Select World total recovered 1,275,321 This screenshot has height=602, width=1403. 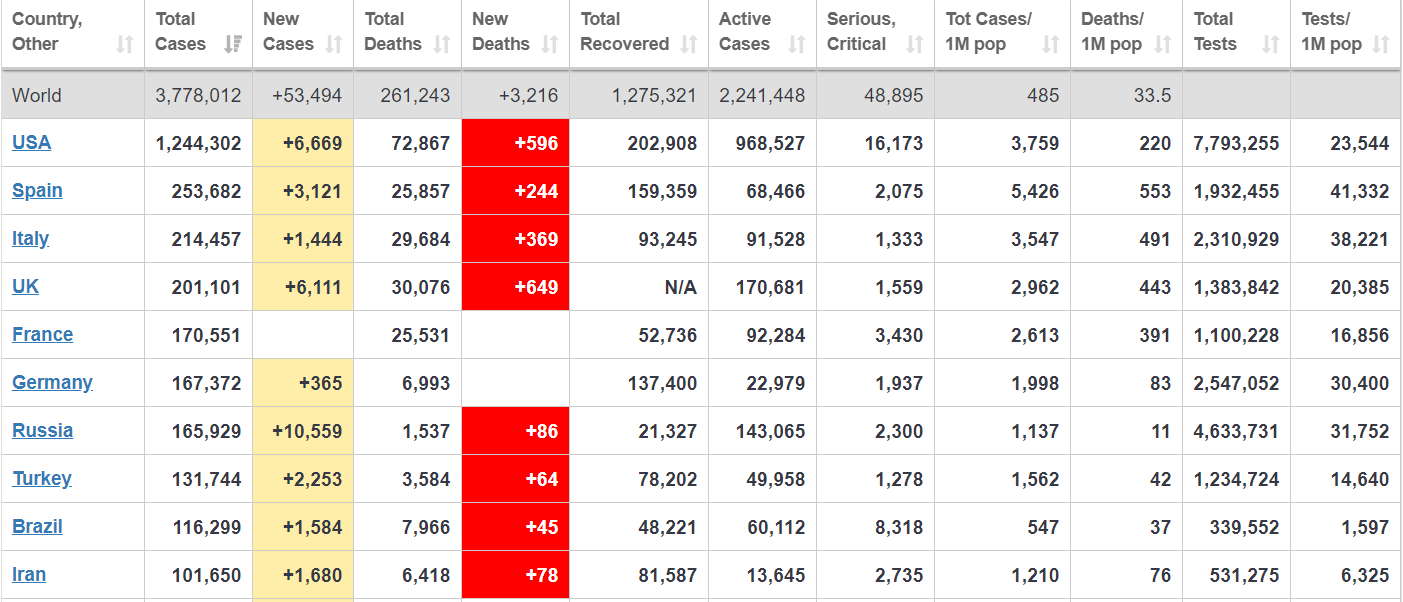coord(655,96)
